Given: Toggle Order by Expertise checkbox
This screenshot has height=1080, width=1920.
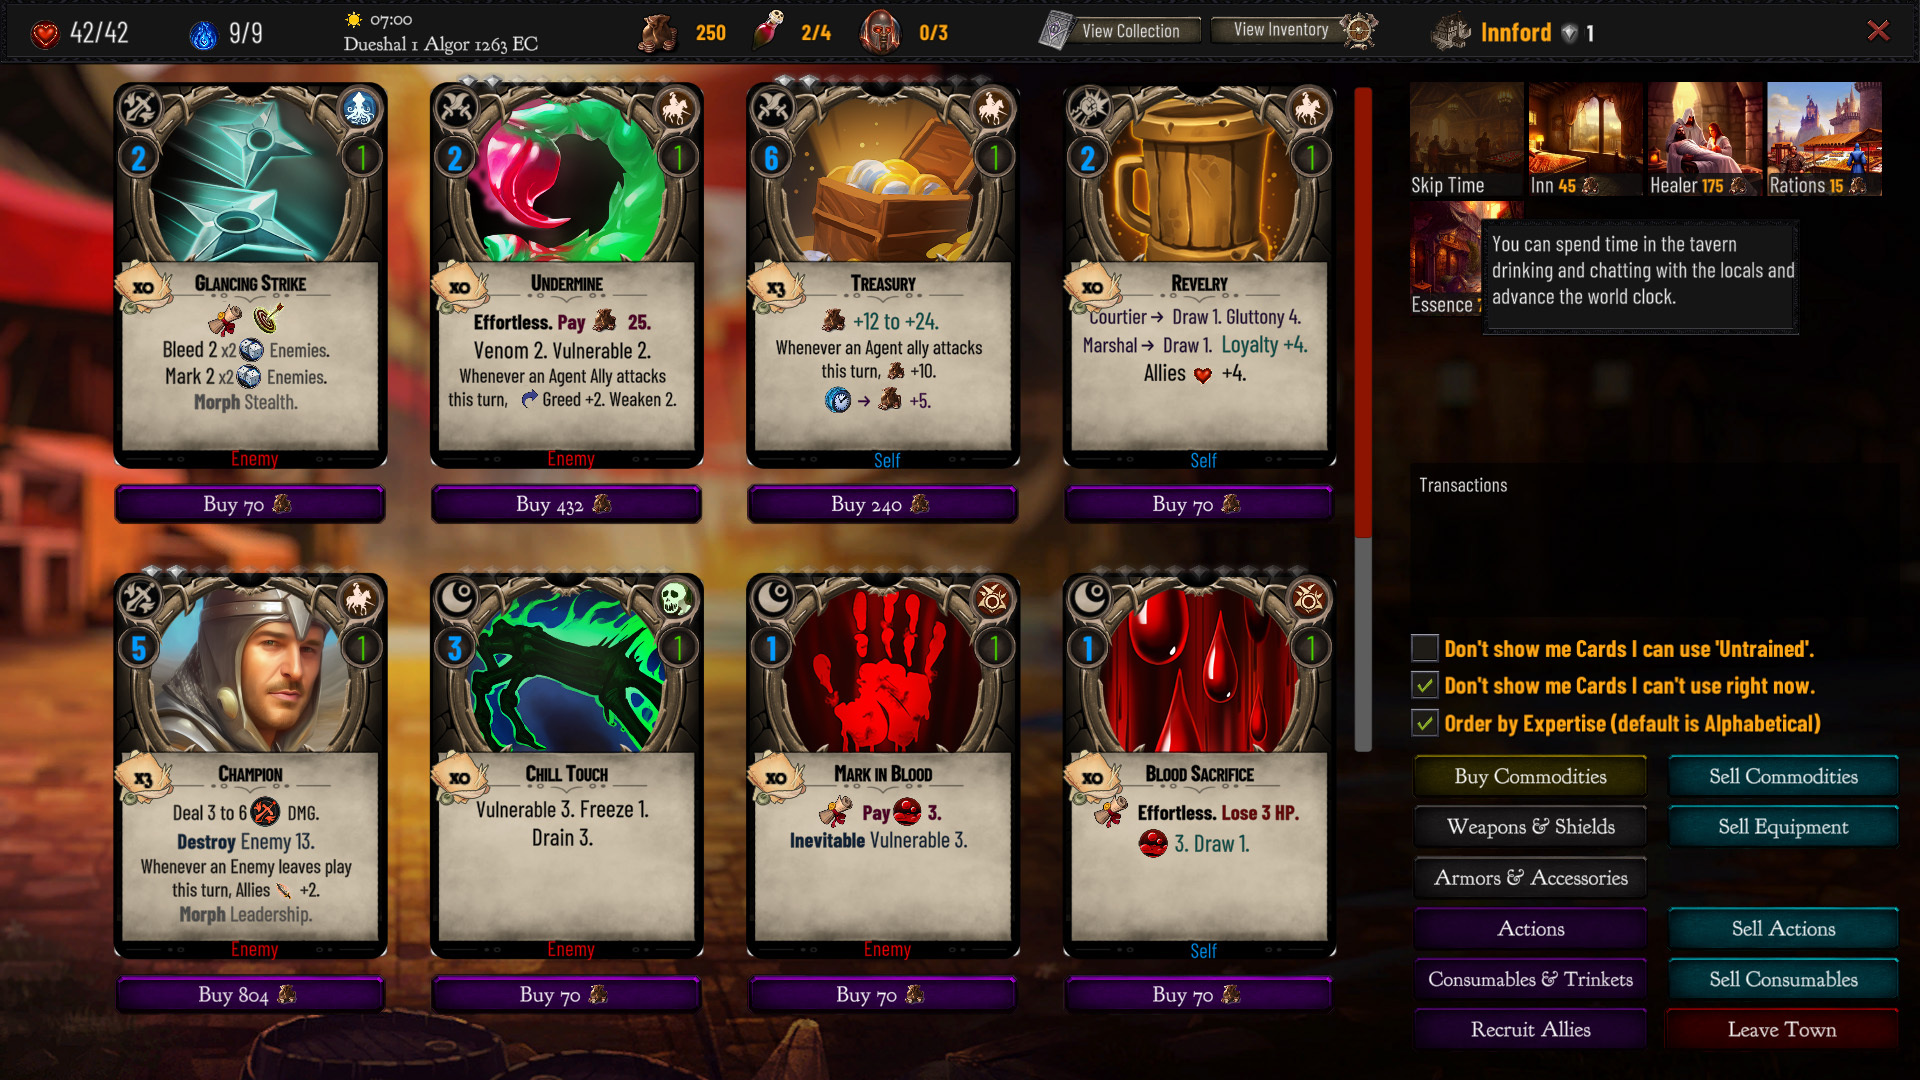Looking at the screenshot, I should (1425, 723).
